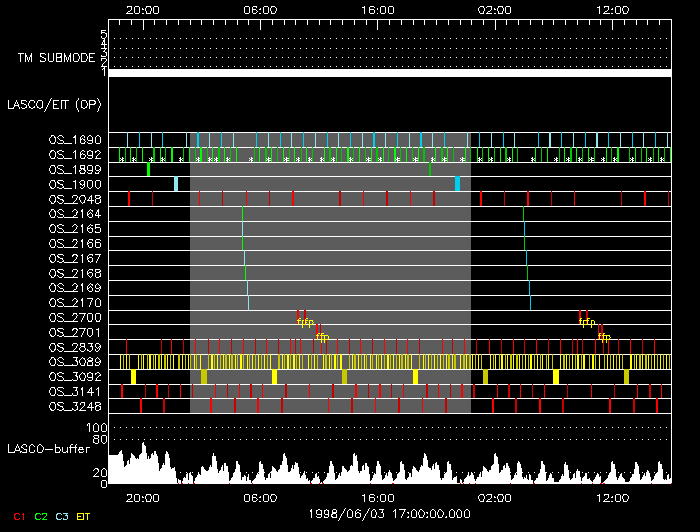Click the 20:00 label on the bottom axis

[142, 498]
